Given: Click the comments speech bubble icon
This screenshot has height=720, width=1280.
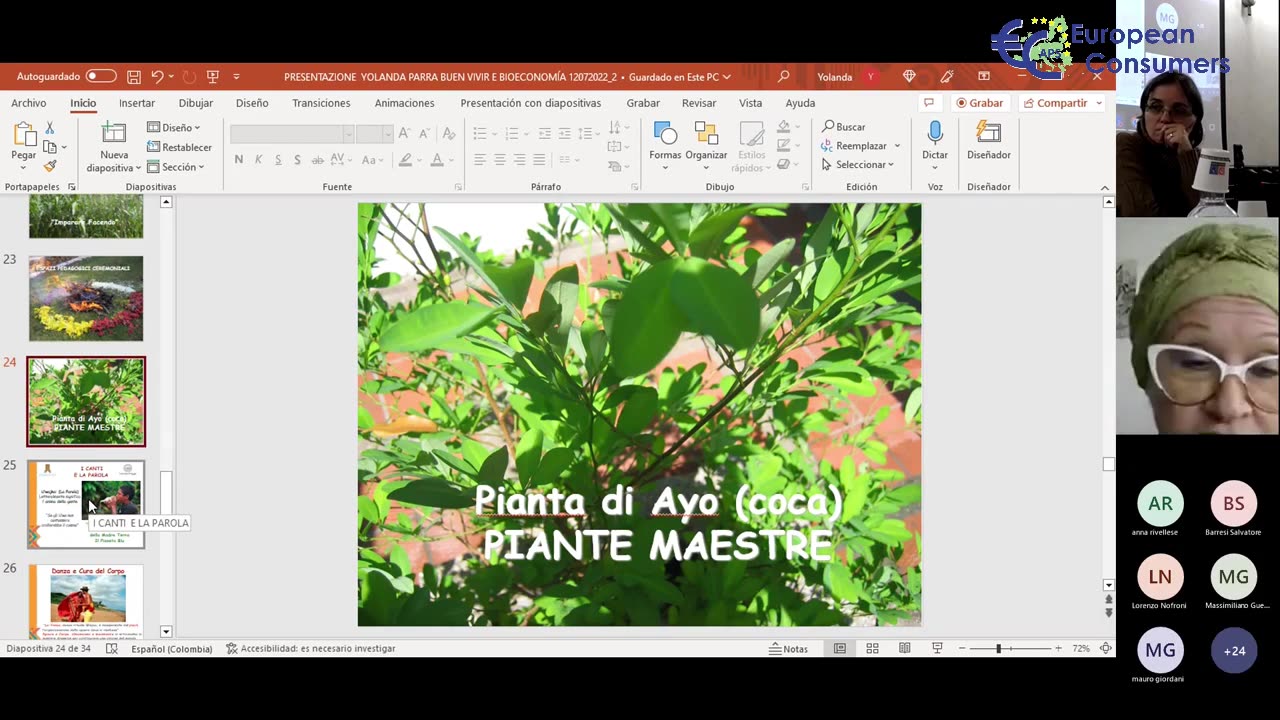Looking at the screenshot, I should coord(929,103).
